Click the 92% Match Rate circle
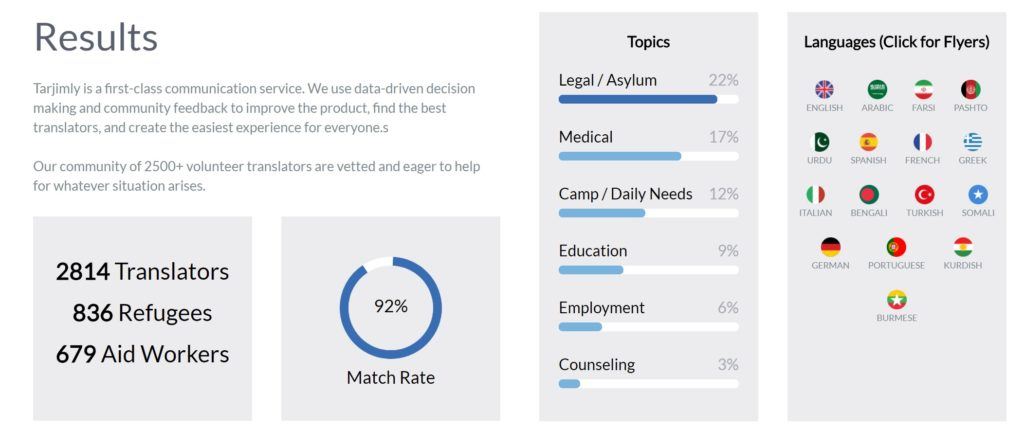Image resolution: width=1024 pixels, height=429 pixels. pos(390,307)
